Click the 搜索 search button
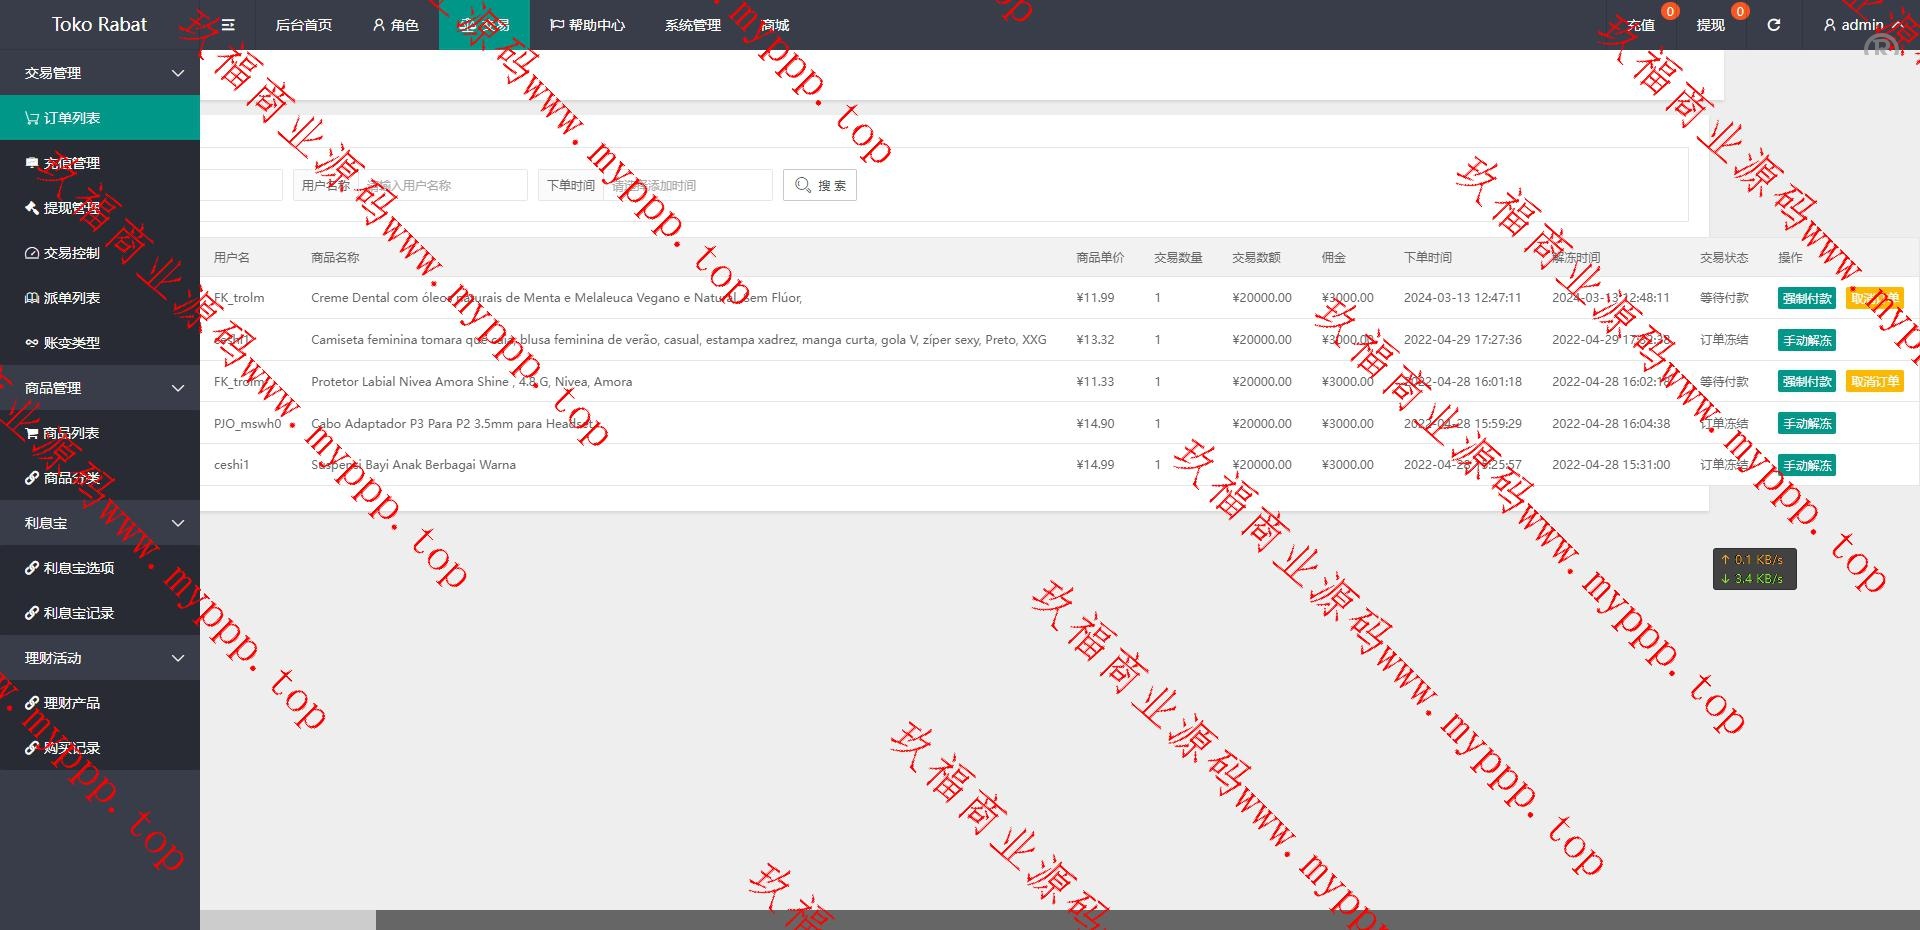1920x930 pixels. [820, 185]
